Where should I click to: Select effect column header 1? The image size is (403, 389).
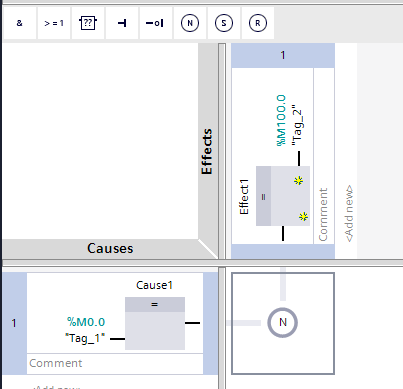click(283, 55)
